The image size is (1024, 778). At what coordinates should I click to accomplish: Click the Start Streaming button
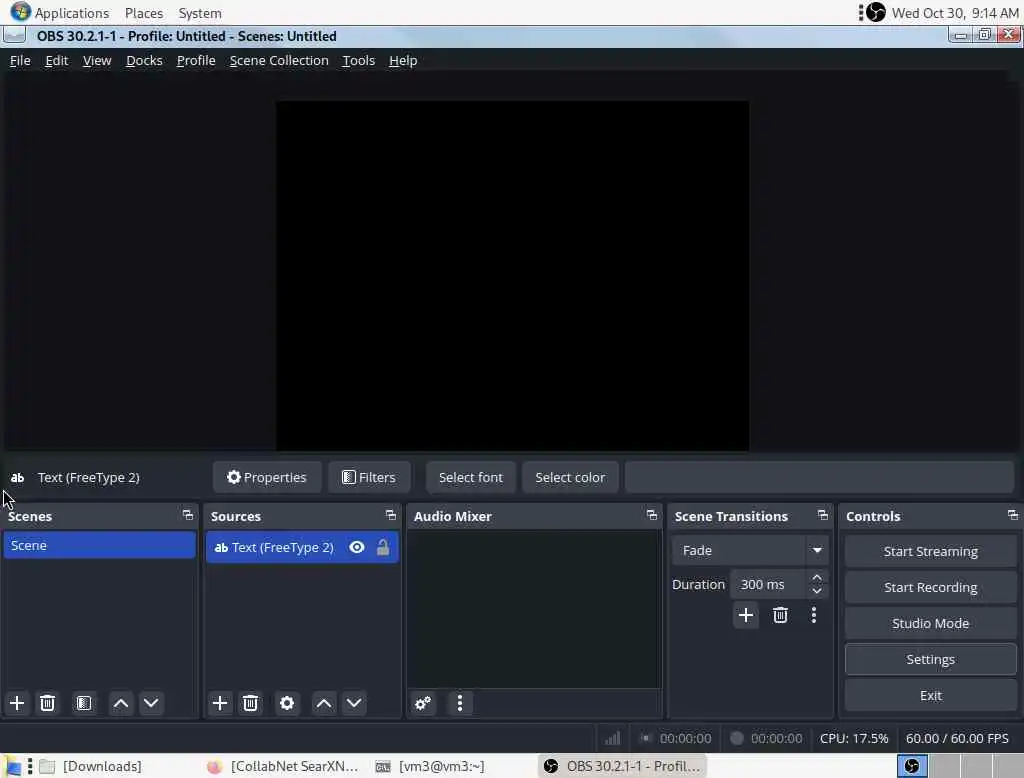pos(931,551)
